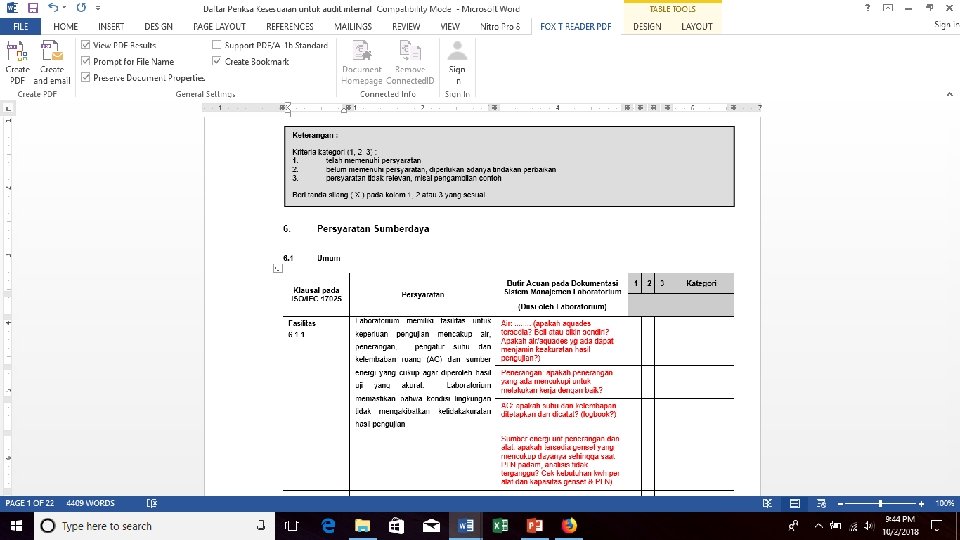This screenshot has height=540, width=960.
Task: Click the Keterangan text in gray box
Action: [x=315, y=135]
